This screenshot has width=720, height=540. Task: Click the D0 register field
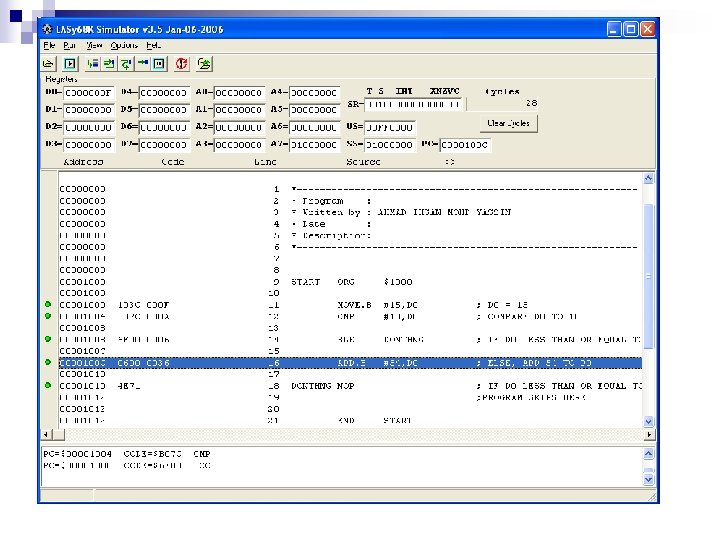click(89, 93)
